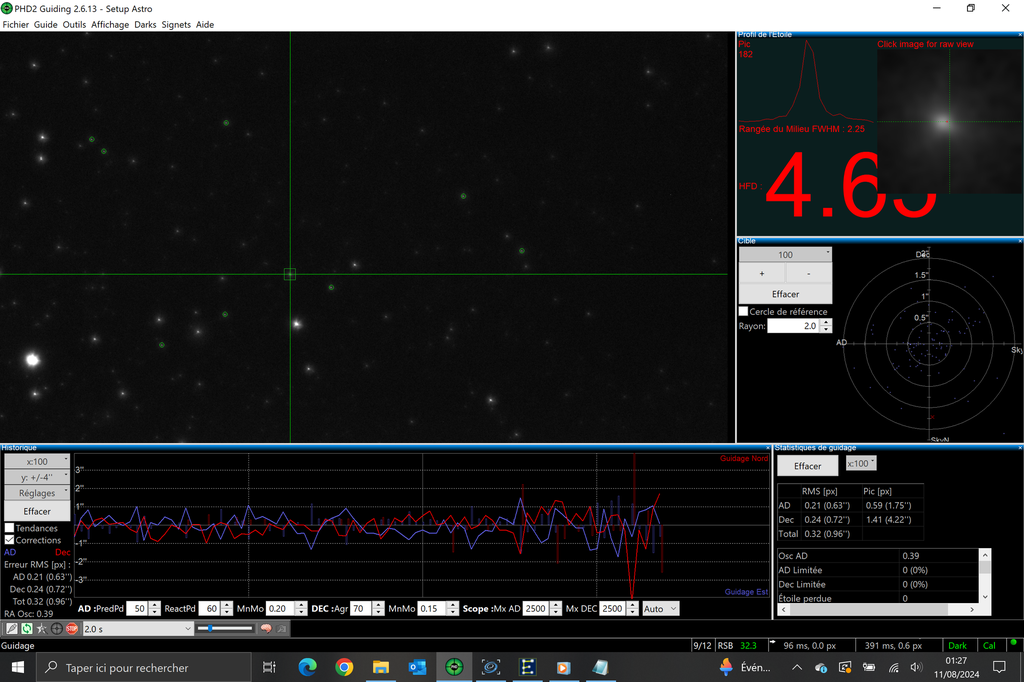The height and width of the screenshot is (682, 1024).
Task: Open the Réglages dropdown button
Action: (x=37, y=493)
